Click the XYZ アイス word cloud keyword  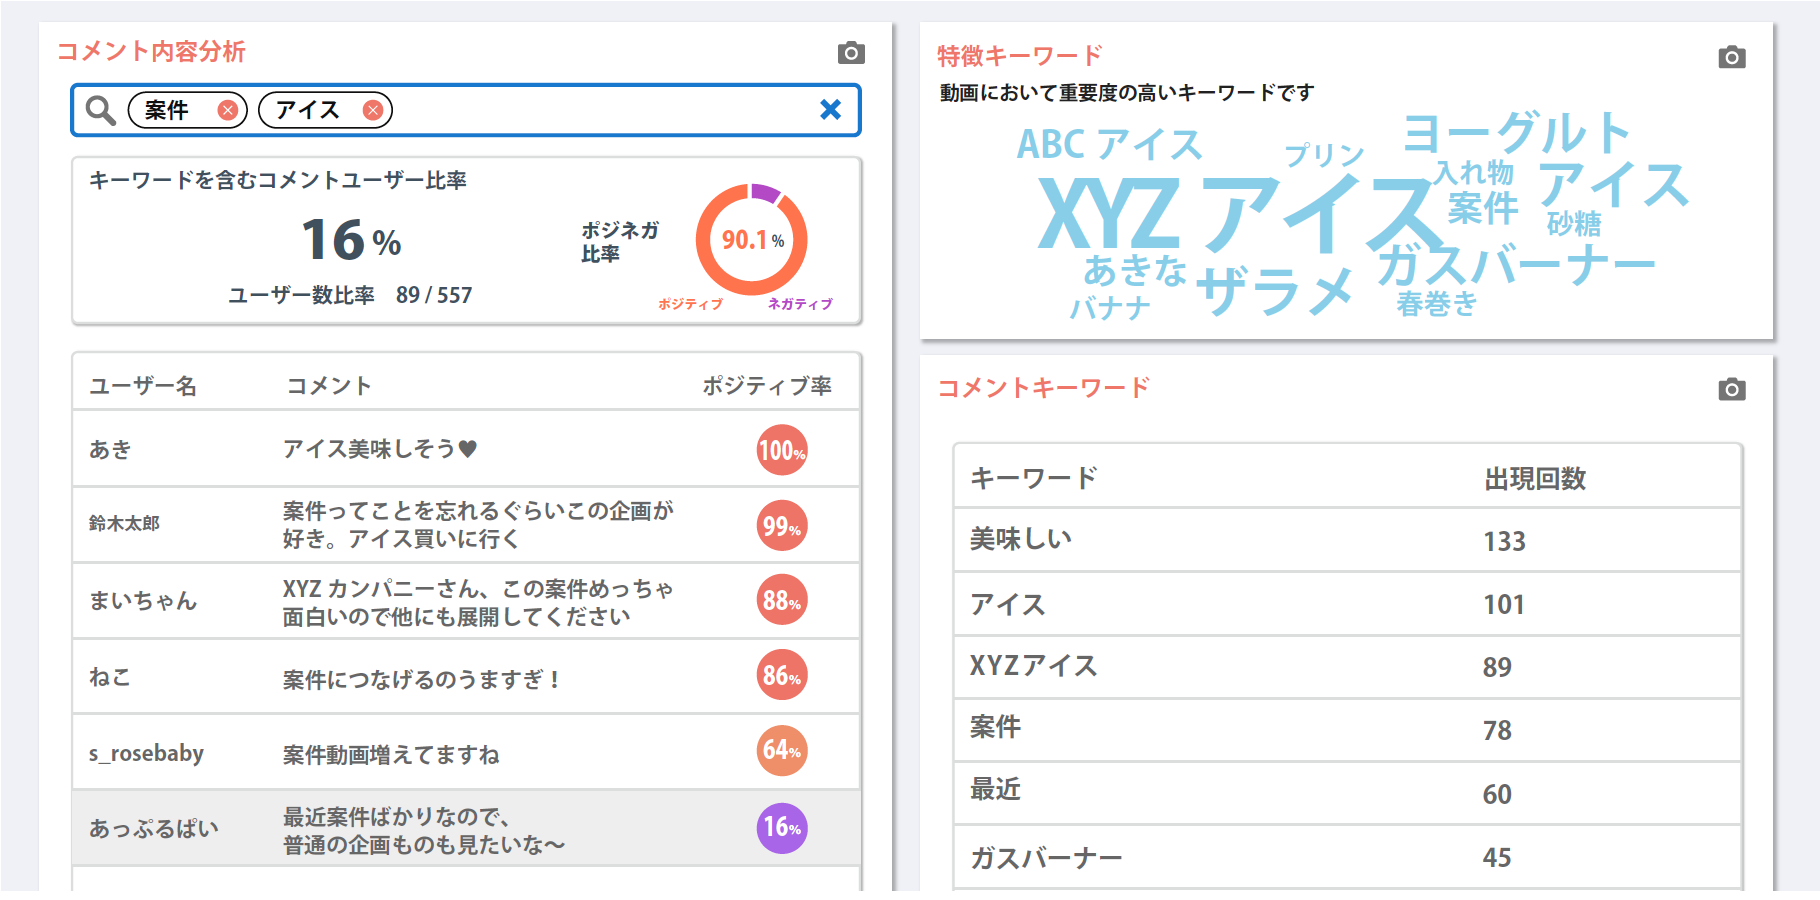click(x=1230, y=211)
